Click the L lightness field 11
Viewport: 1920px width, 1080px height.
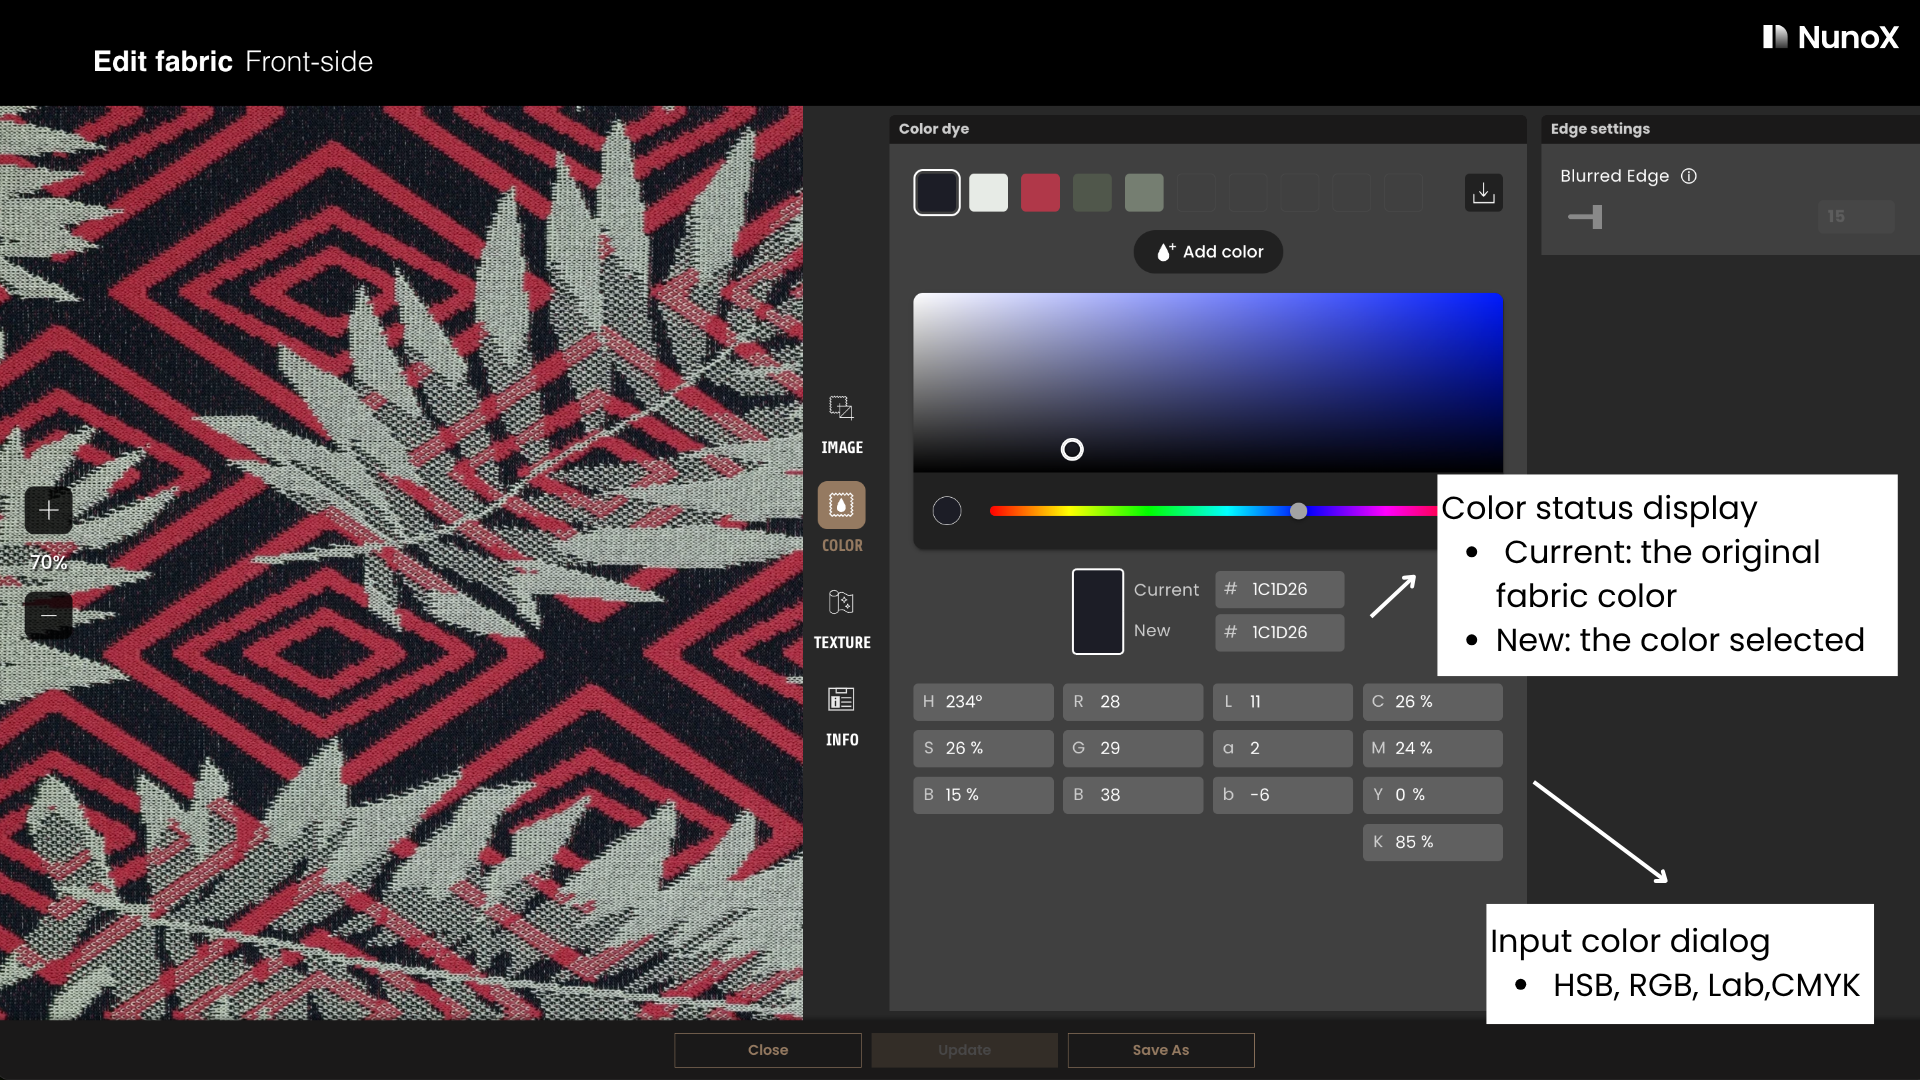point(1283,702)
